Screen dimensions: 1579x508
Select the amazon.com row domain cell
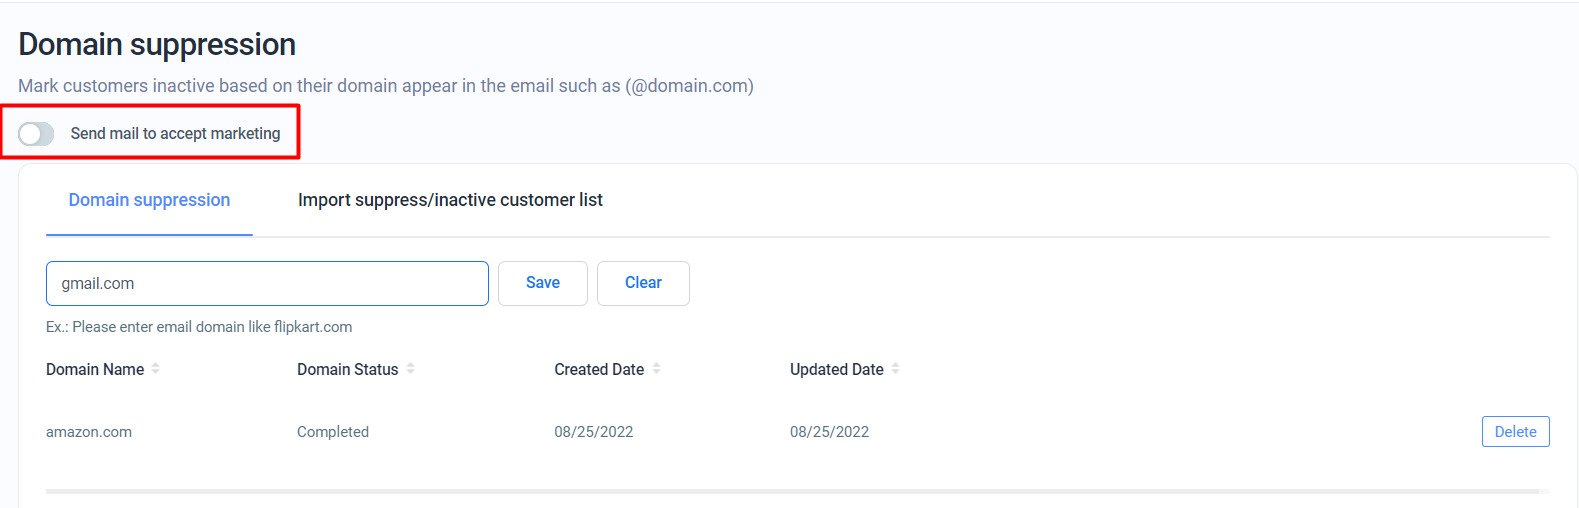[x=89, y=432]
